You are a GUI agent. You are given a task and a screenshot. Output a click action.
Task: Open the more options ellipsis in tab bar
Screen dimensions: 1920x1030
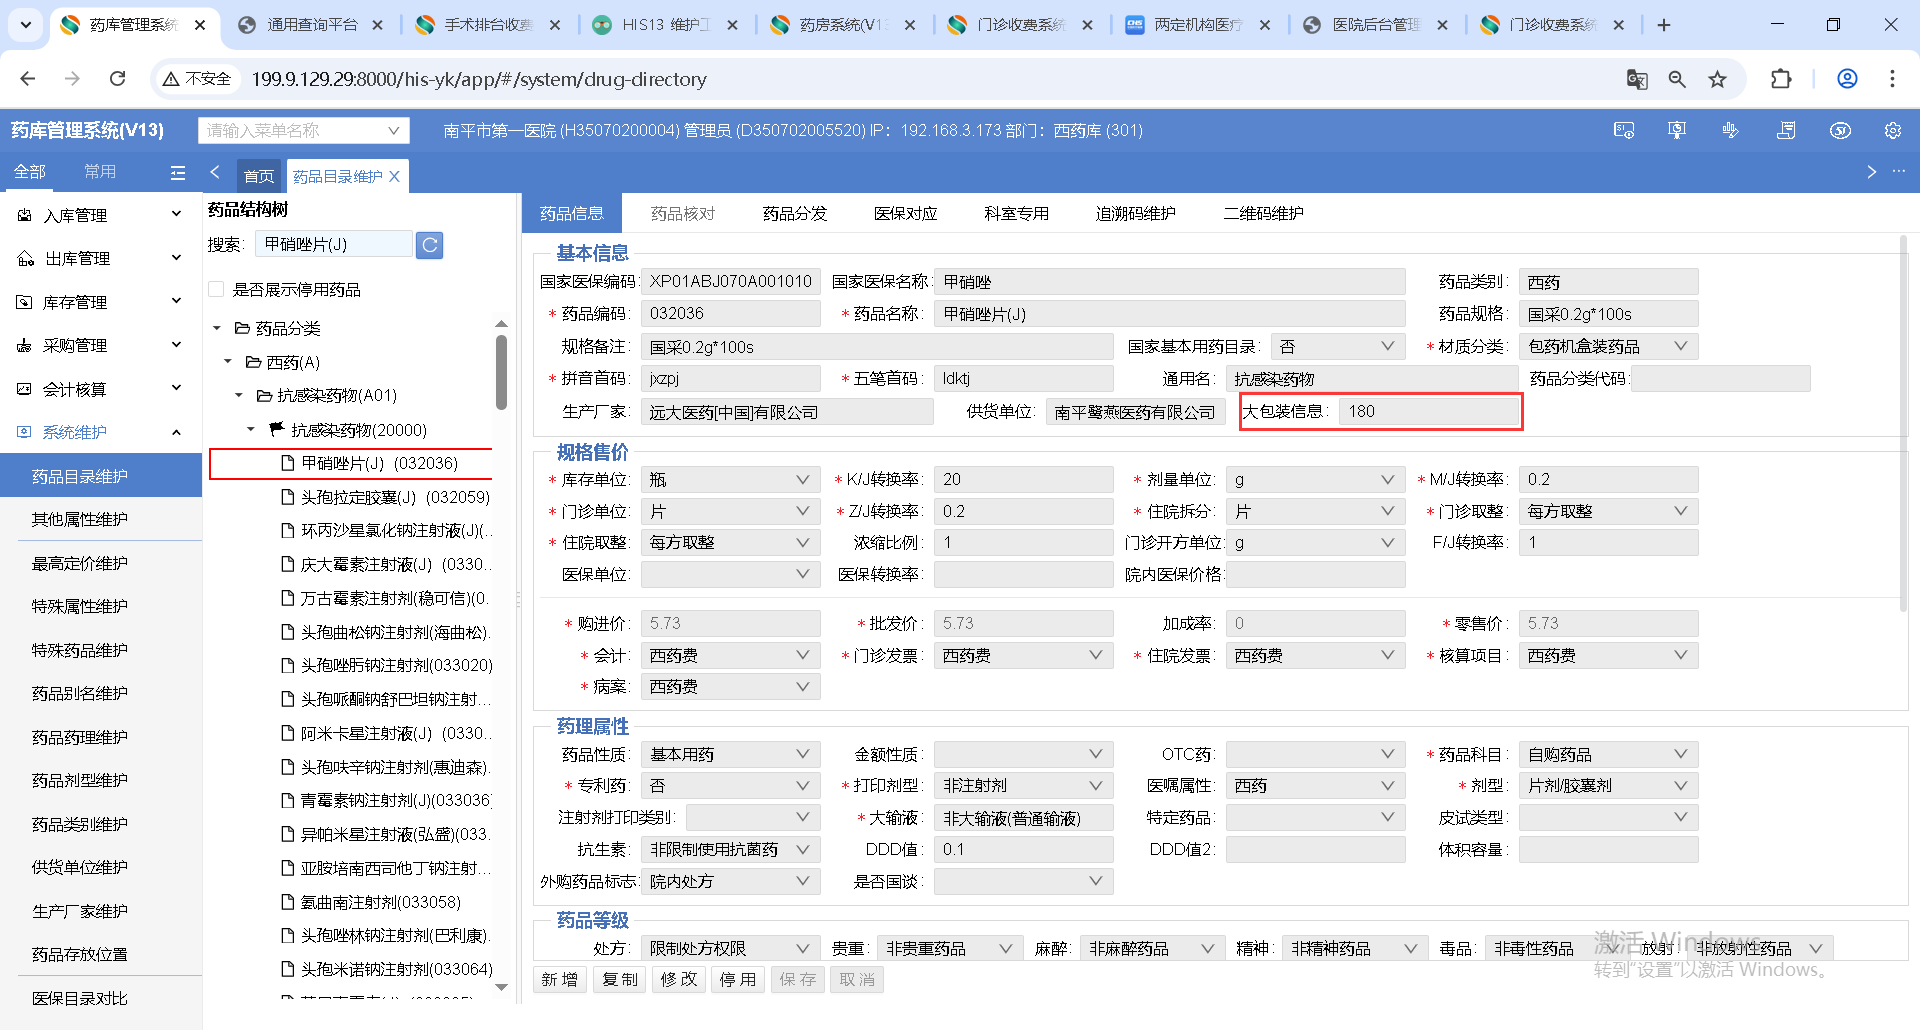[x=1899, y=172]
